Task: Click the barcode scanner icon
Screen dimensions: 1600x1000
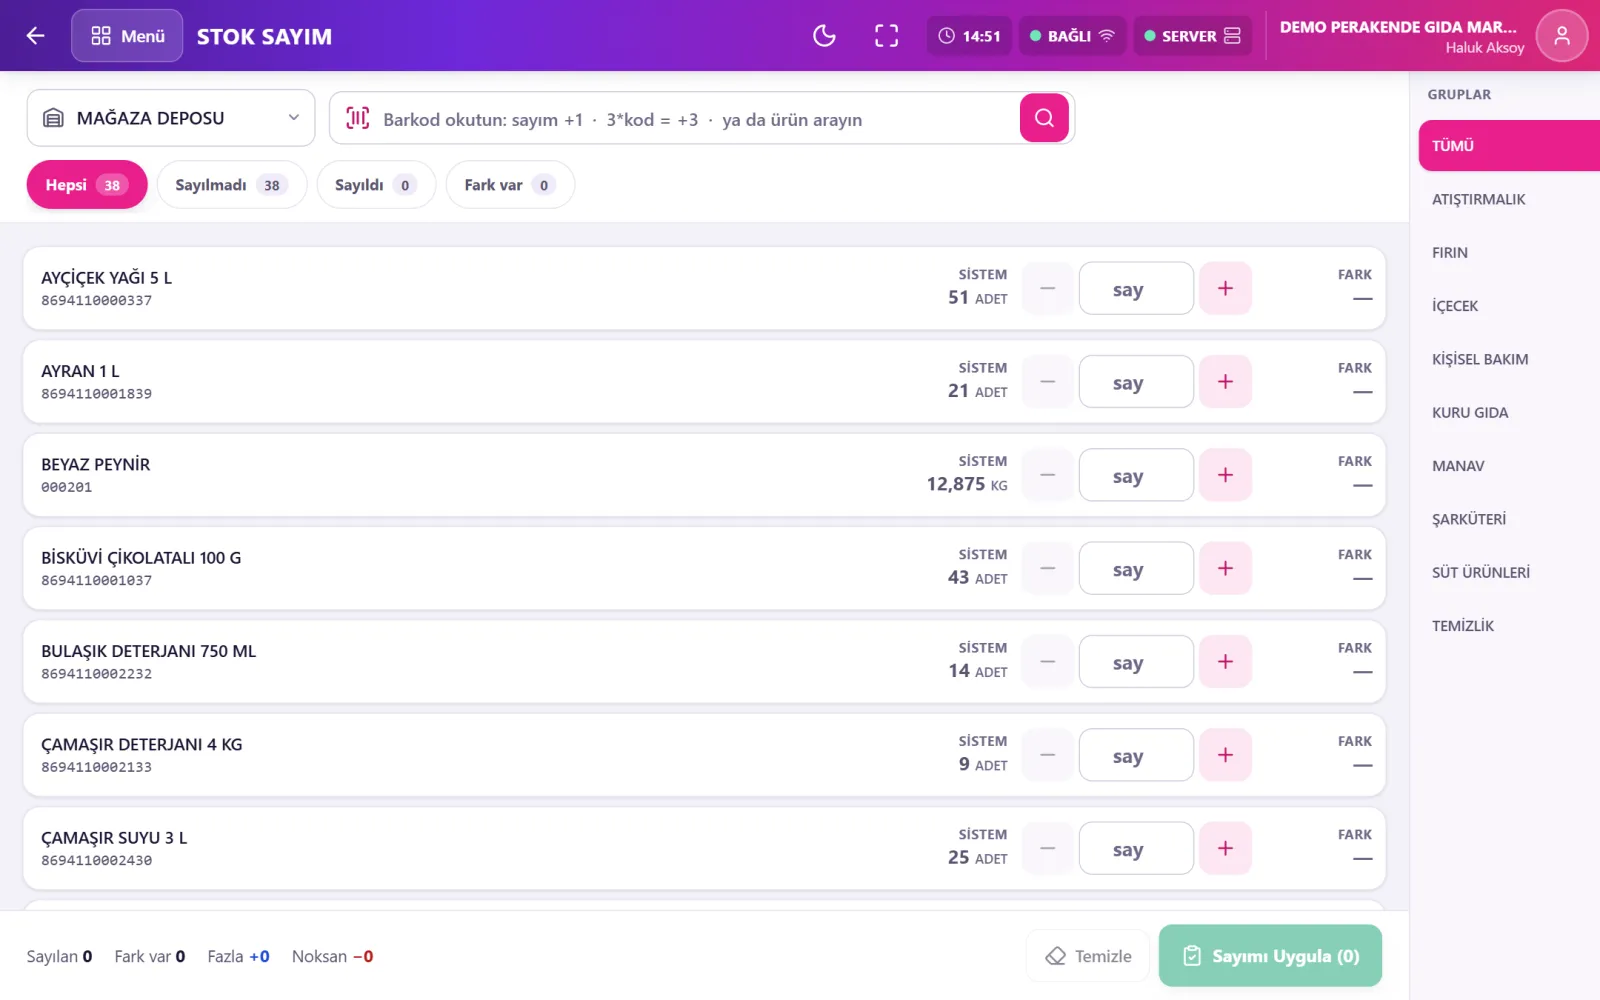Action: click(357, 118)
